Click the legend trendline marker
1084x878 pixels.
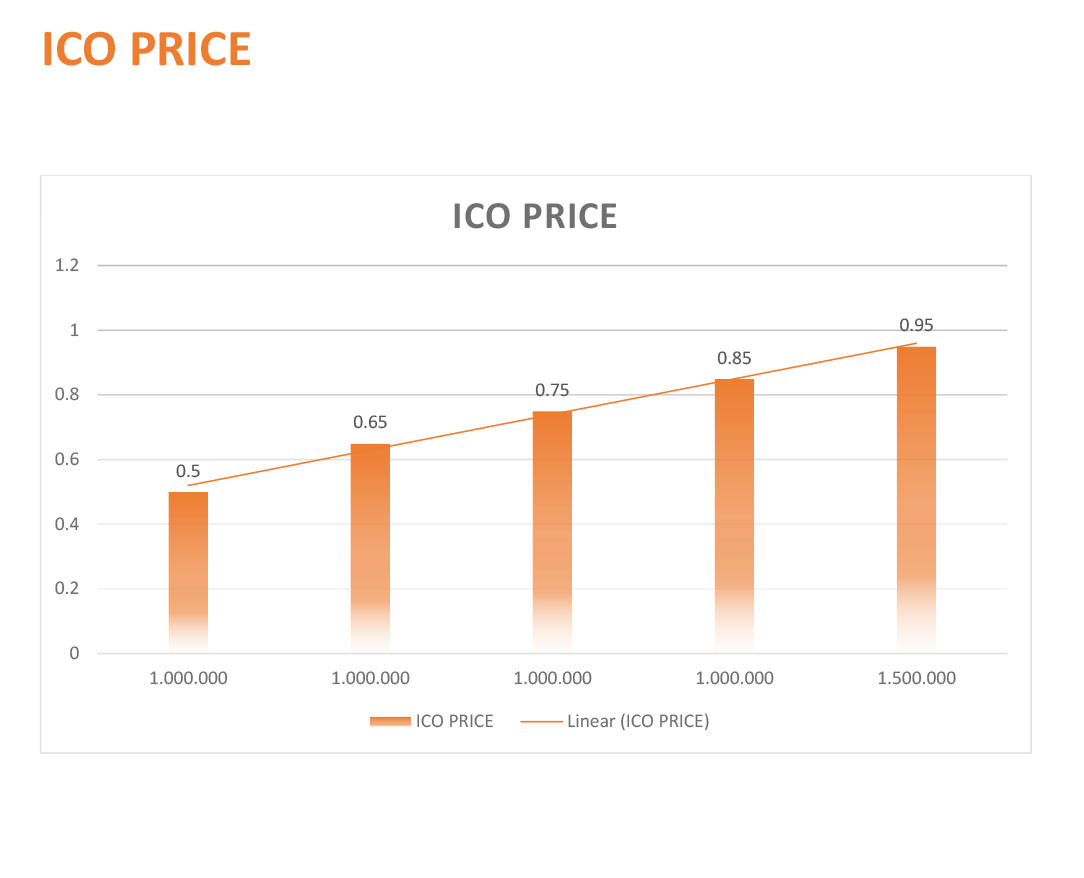[541, 721]
